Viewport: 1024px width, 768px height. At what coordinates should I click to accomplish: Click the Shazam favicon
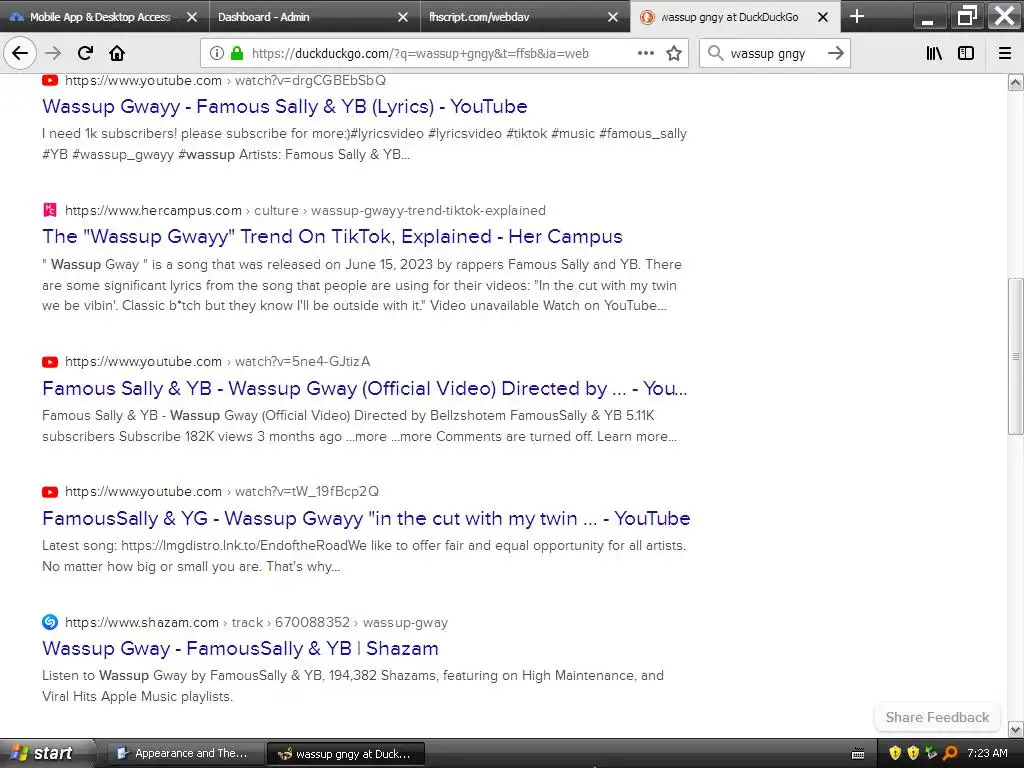coord(50,622)
